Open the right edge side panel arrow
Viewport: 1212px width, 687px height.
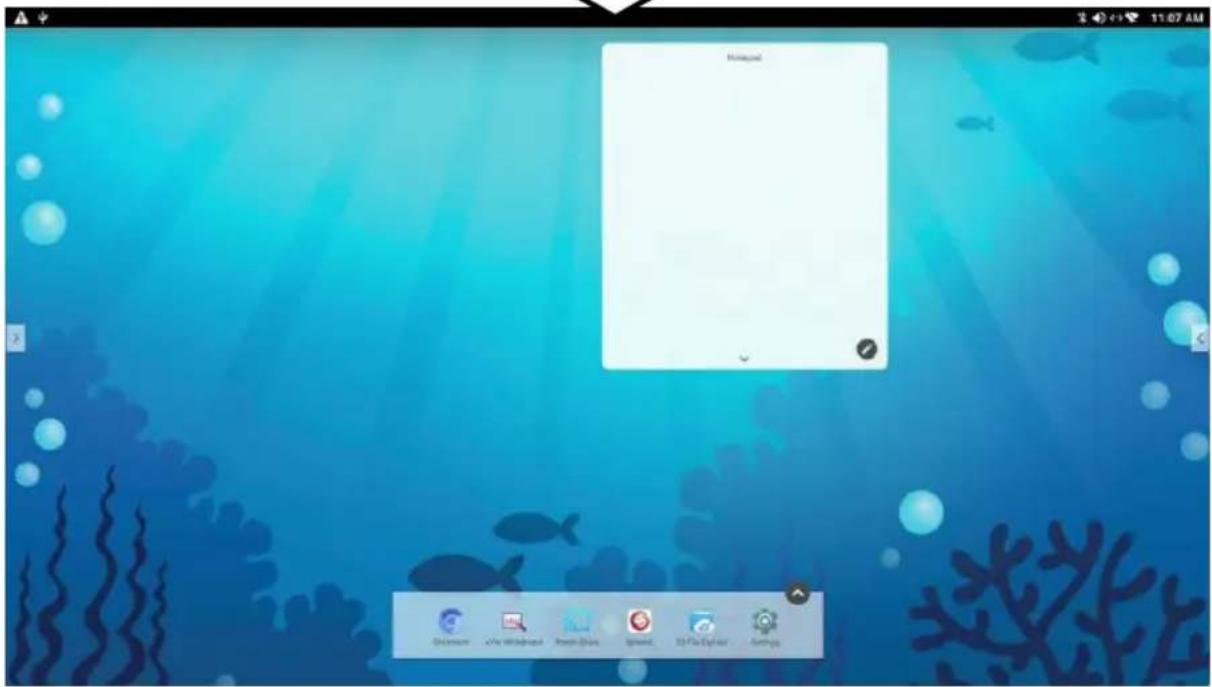point(1201,338)
